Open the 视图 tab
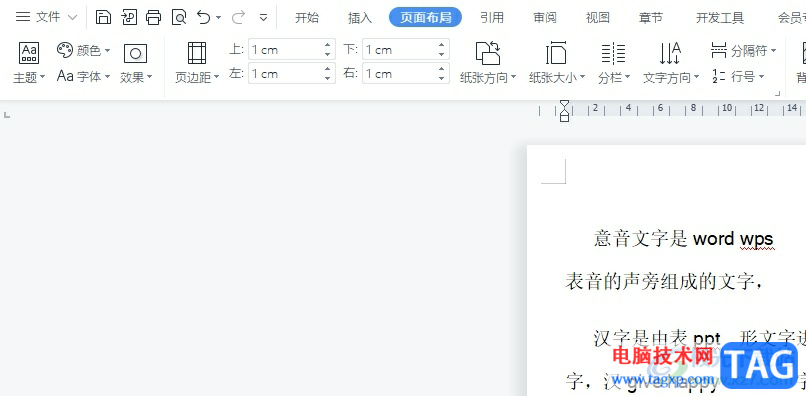 coord(598,18)
